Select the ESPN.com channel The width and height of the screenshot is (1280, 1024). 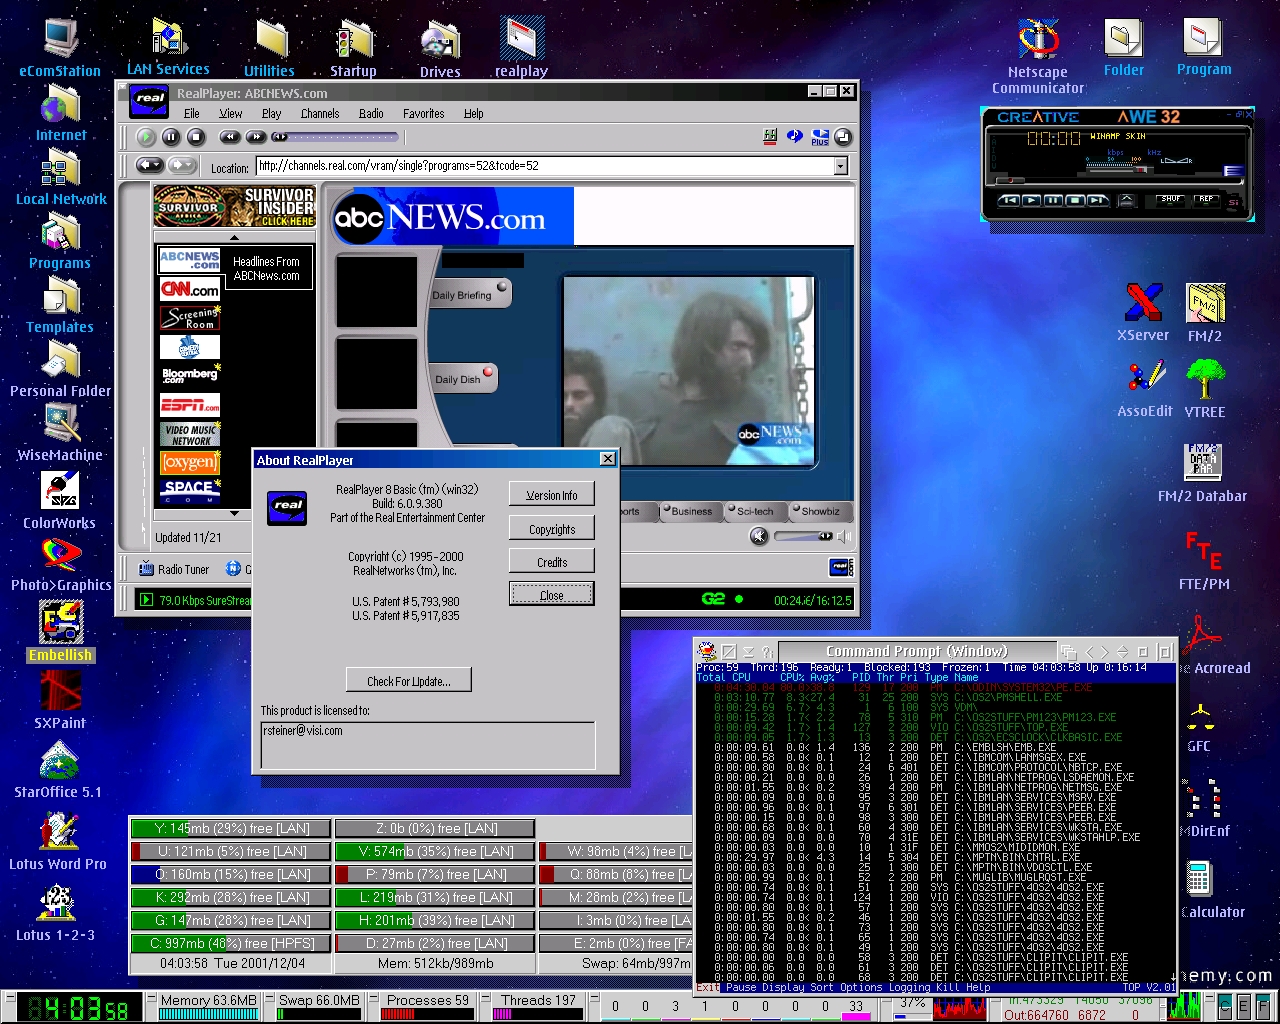pyautogui.click(x=190, y=405)
